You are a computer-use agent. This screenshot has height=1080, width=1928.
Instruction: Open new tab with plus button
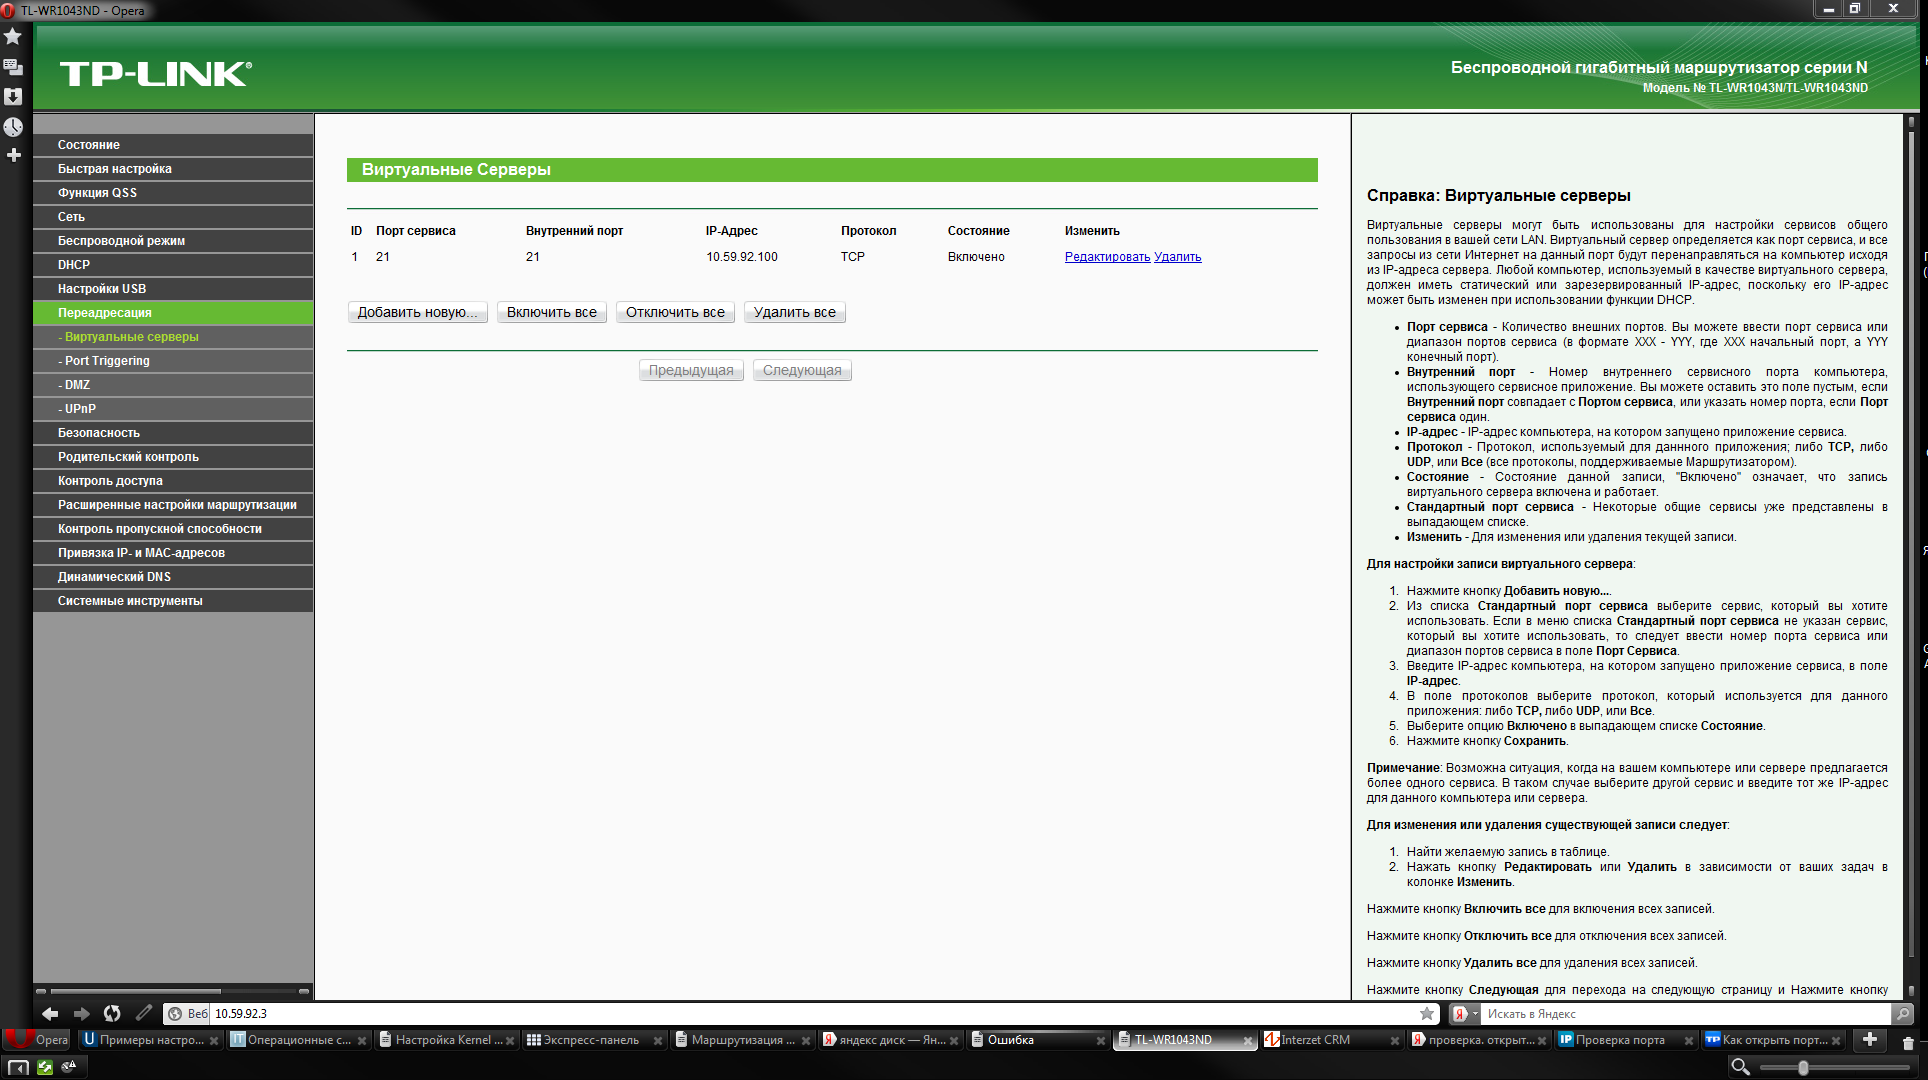tap(1869, 1040)
